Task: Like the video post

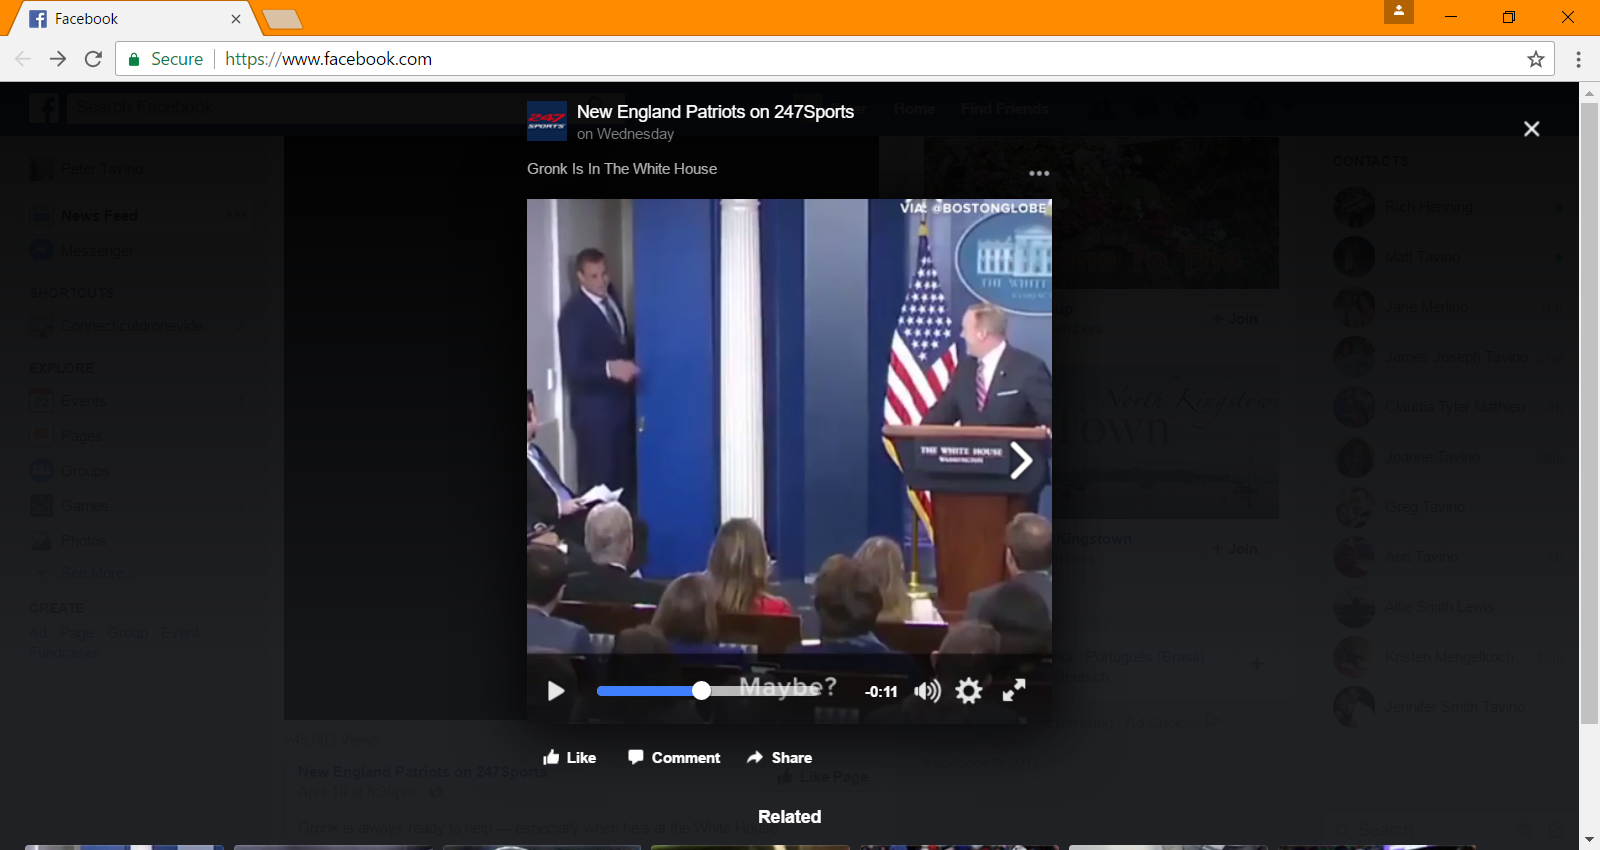Action: tap(569, 757)
